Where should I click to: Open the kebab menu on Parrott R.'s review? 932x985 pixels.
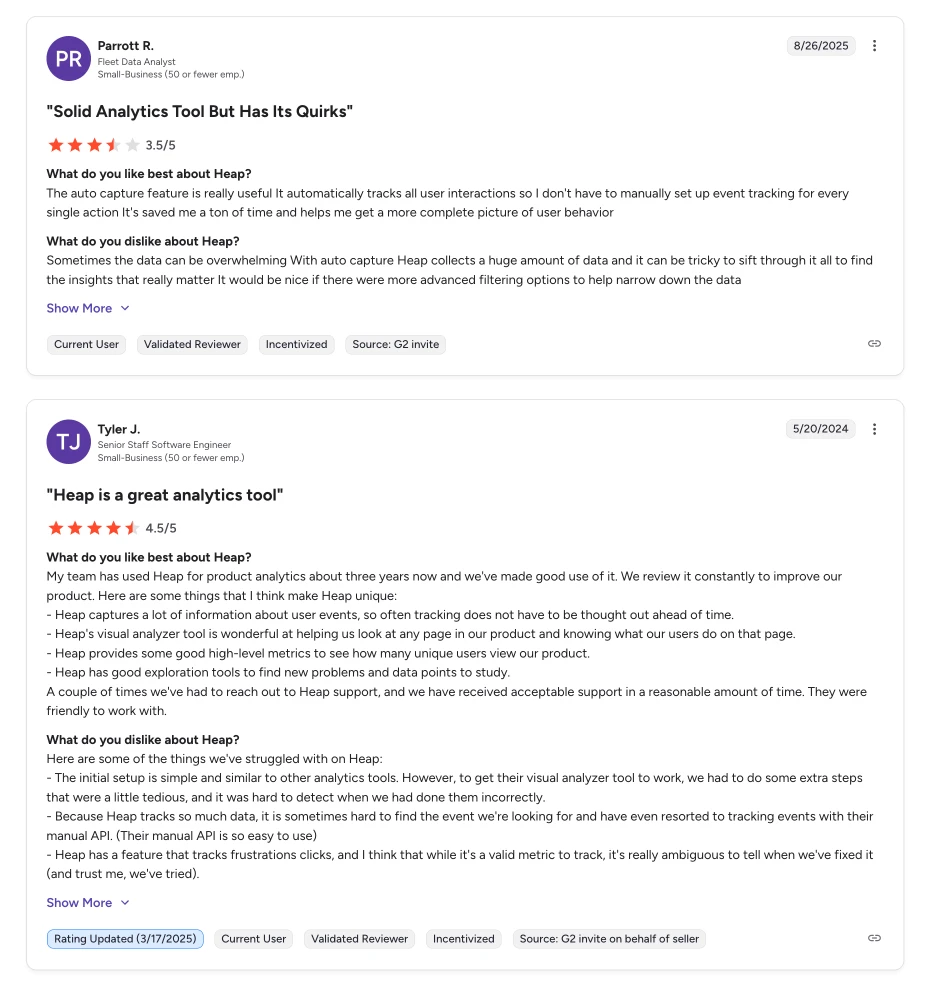click(x=874, y=45)
